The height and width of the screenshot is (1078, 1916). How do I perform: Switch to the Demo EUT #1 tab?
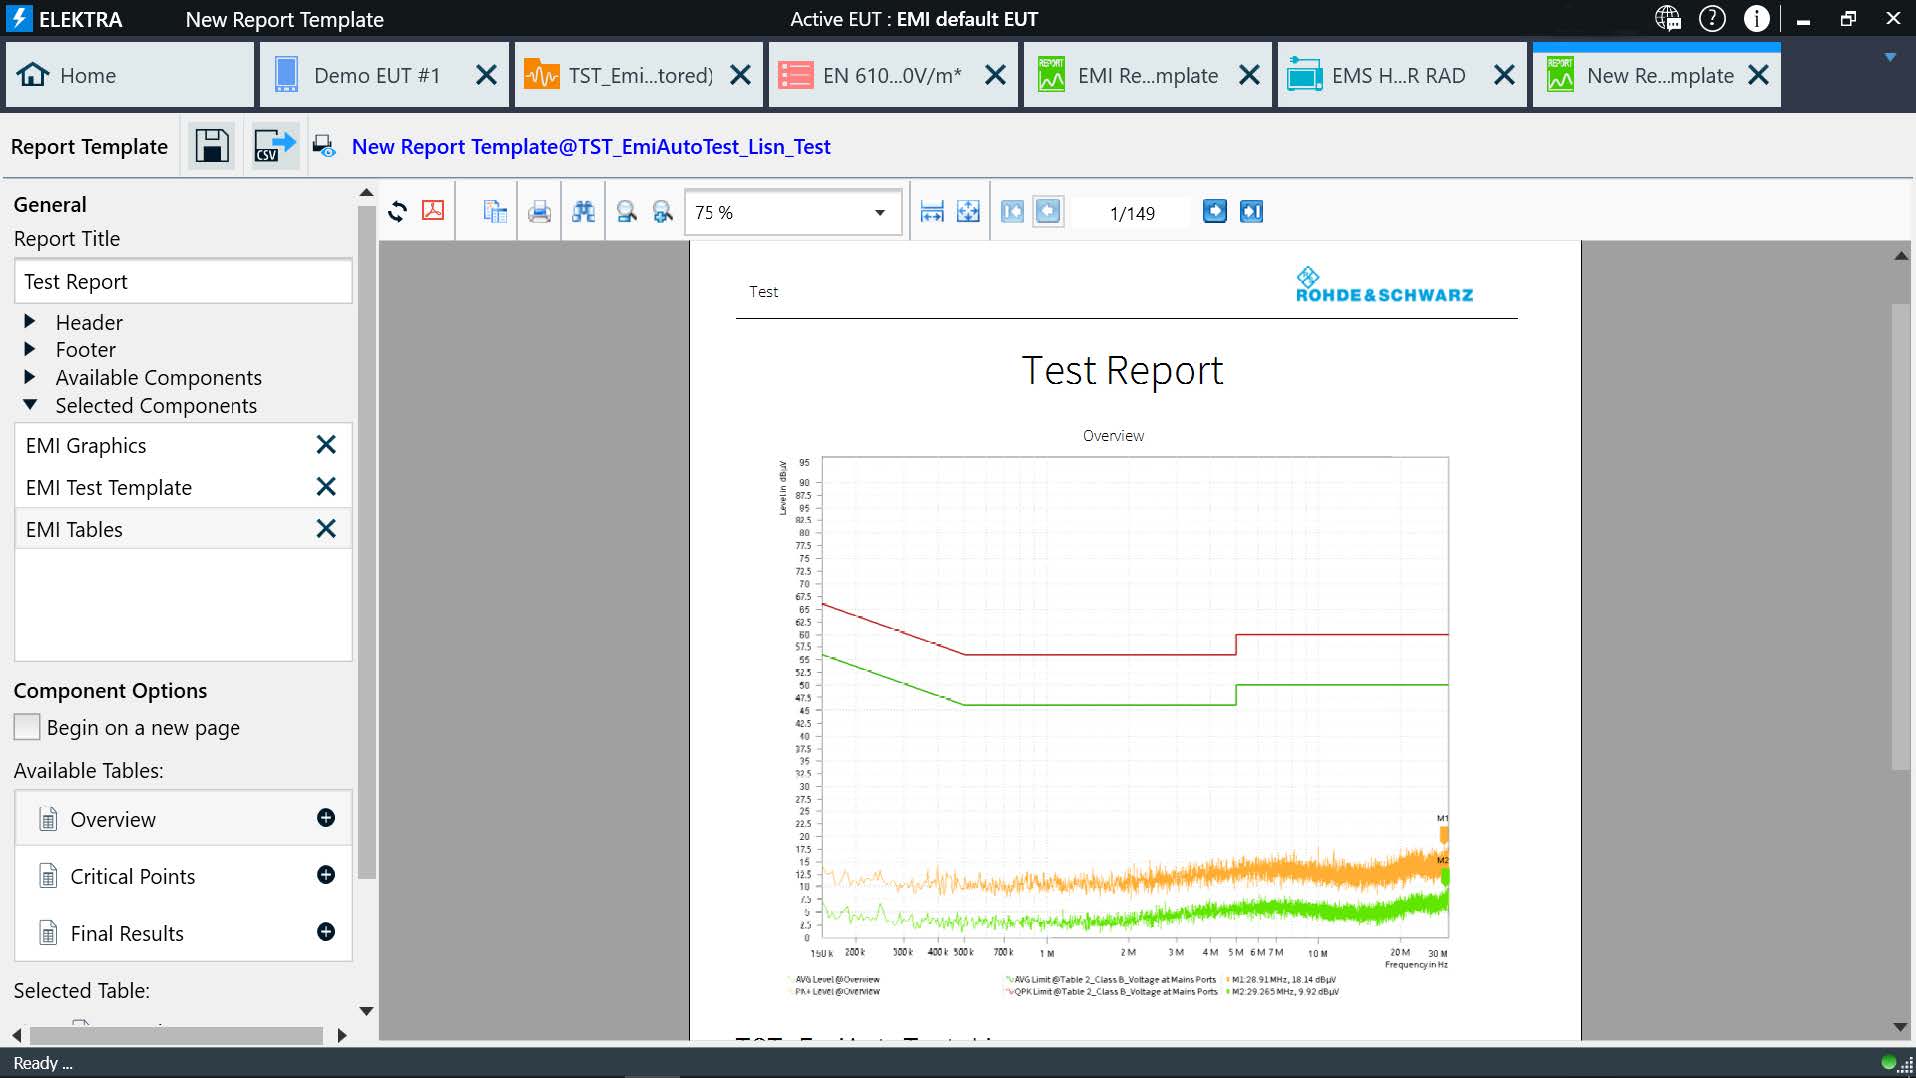(376, 76)
